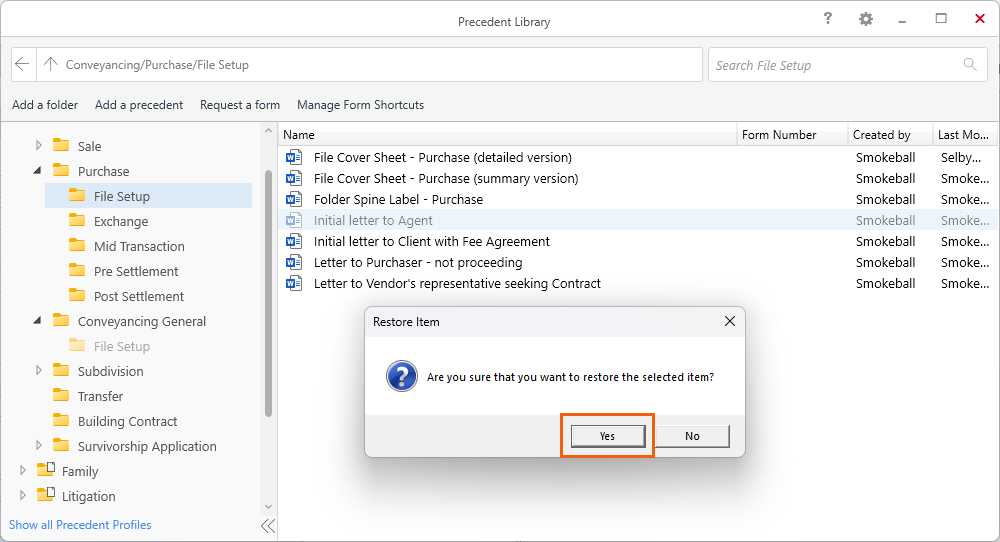Click Add a precedent menu item
Image resolution: width=1000 pixels, height=542 pixels.
[139, 105]
